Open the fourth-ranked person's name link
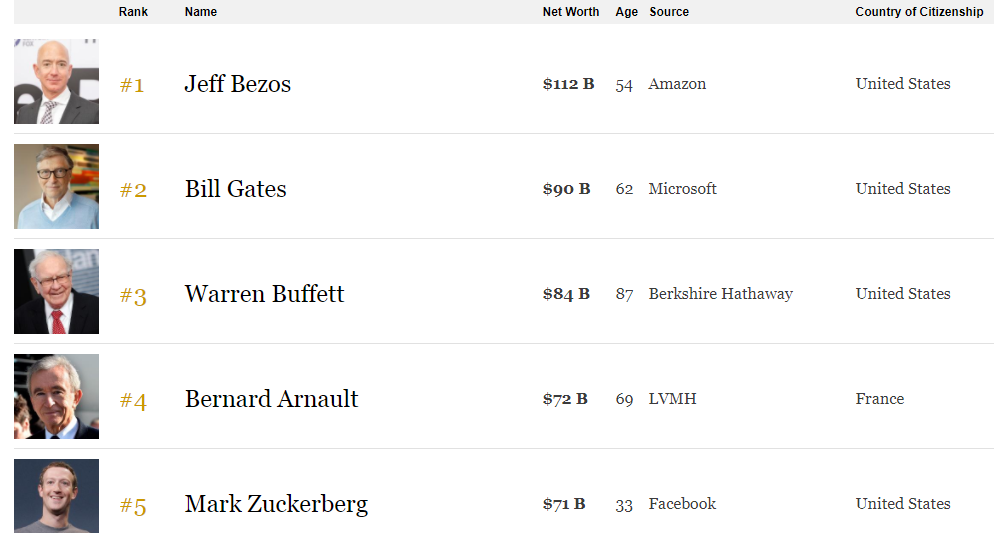The width and height of the screenshot is (1000, 533). click(x=271, y=399)
